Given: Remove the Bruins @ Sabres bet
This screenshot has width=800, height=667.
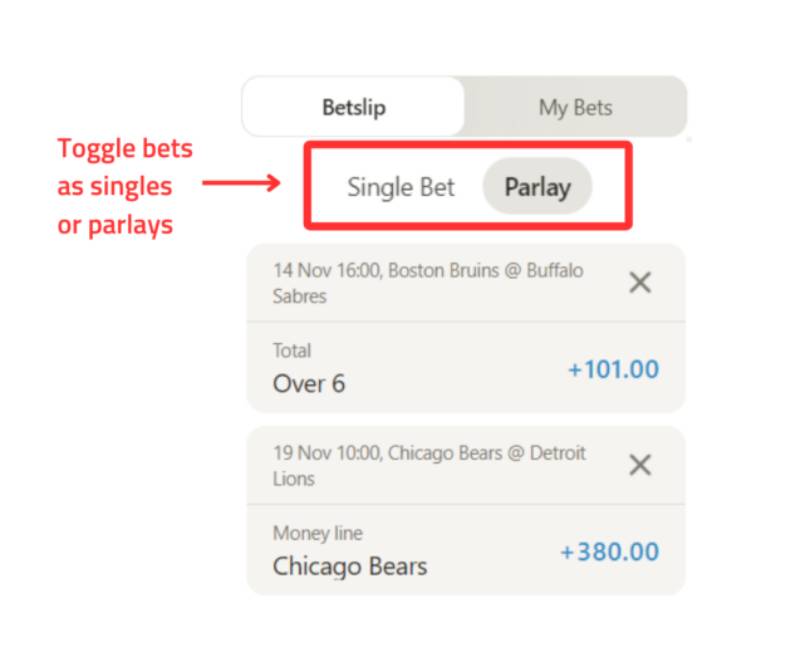Looking at the screenshot, I should point(640,283).
